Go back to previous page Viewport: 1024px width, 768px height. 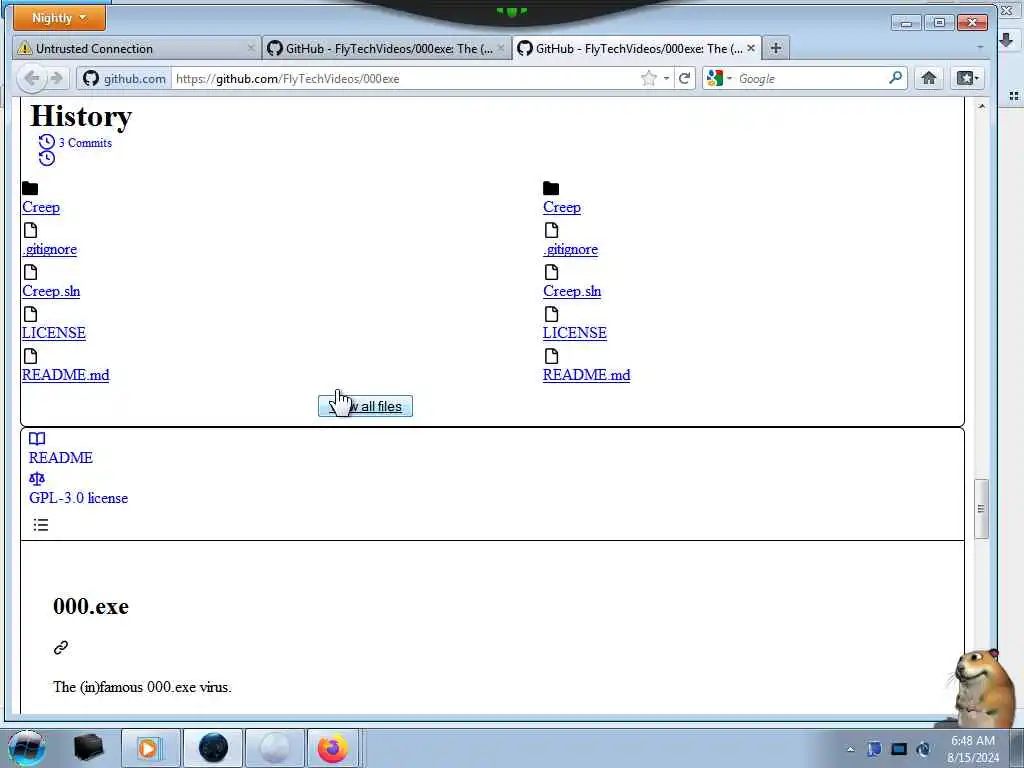coord(31,78)
